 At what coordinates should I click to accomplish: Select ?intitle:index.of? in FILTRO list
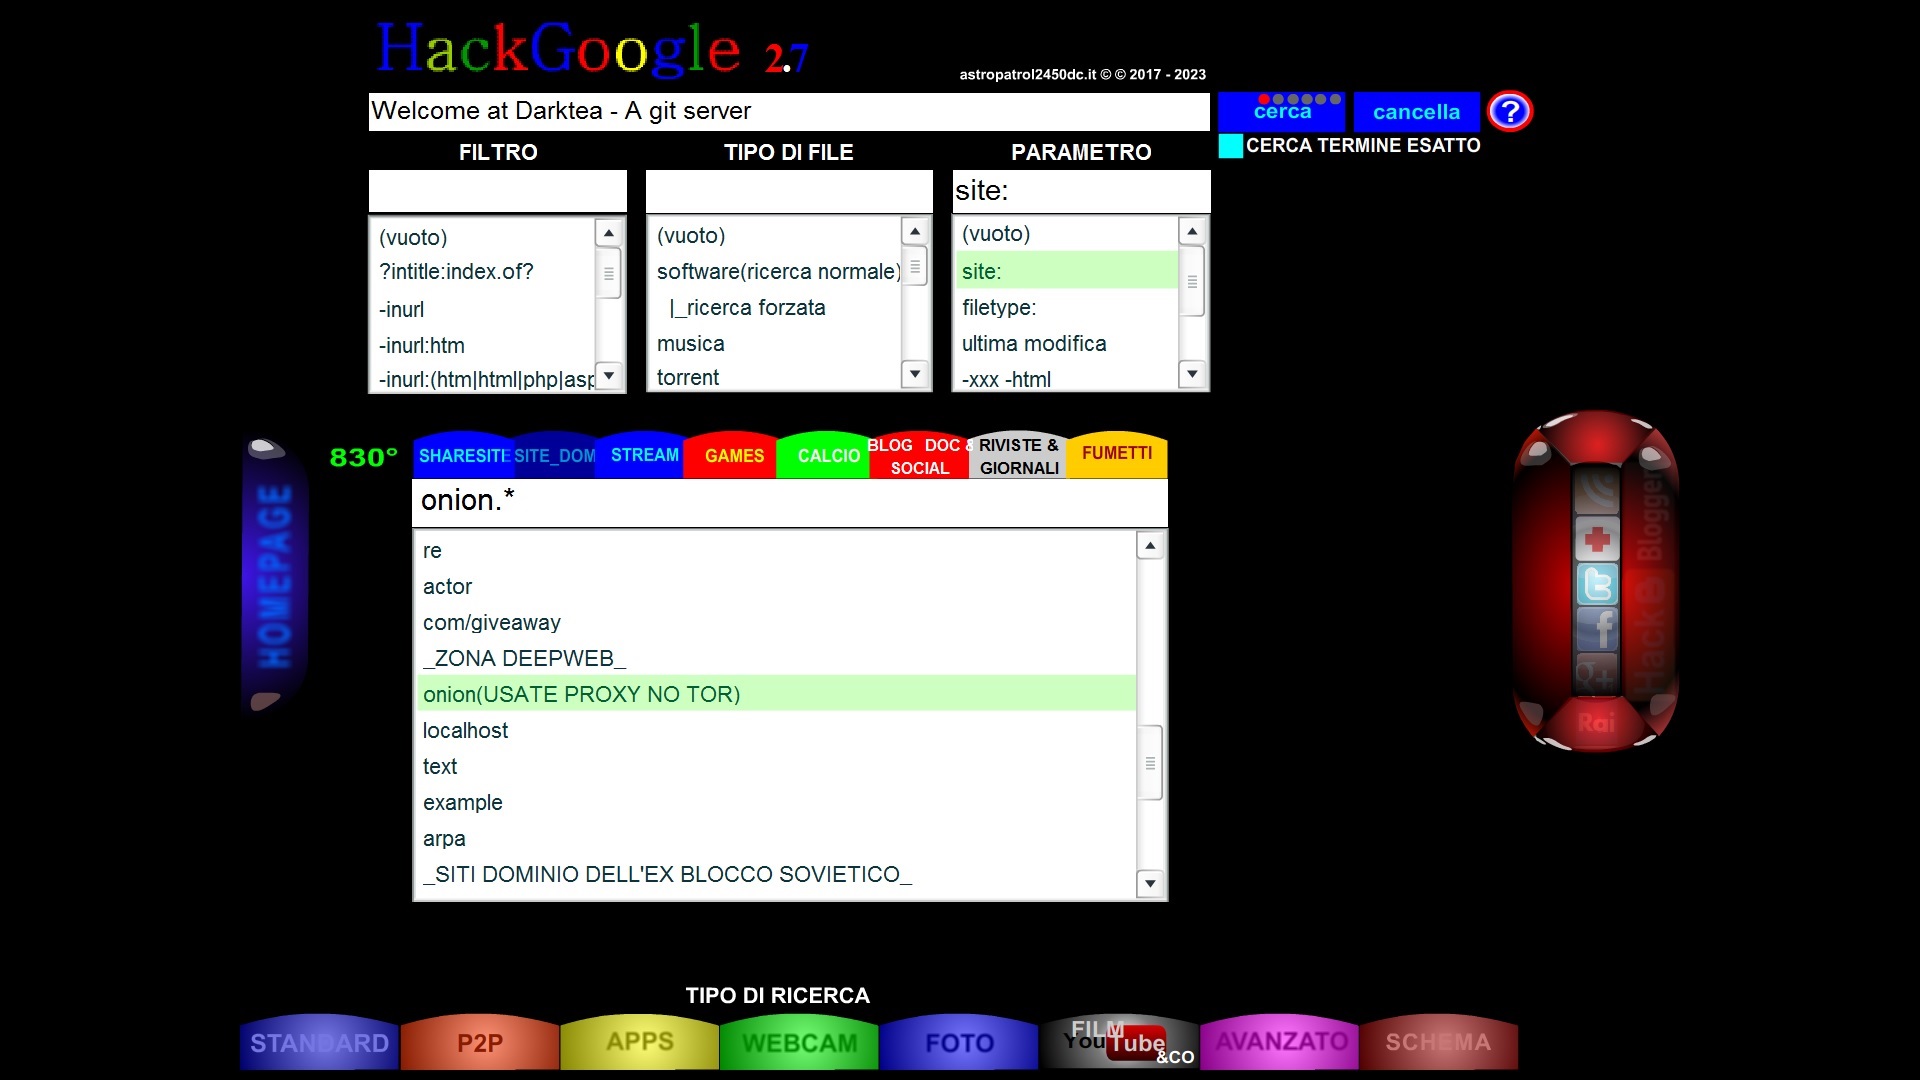click(x=482, y=272)
